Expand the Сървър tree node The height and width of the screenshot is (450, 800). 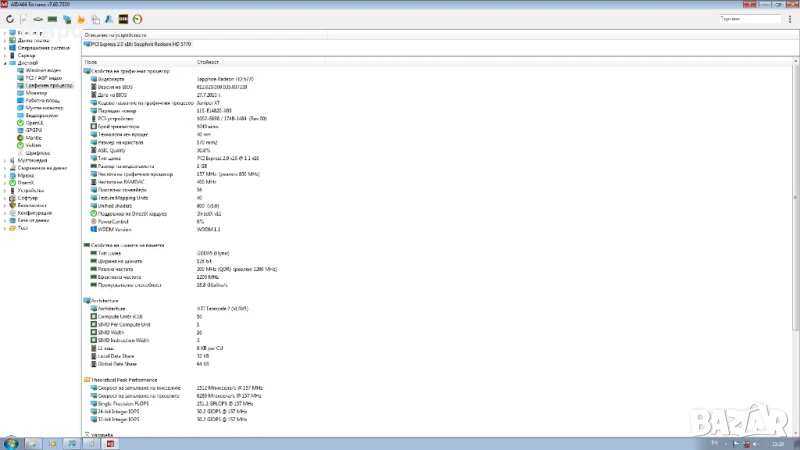click(x=5, y=55)
